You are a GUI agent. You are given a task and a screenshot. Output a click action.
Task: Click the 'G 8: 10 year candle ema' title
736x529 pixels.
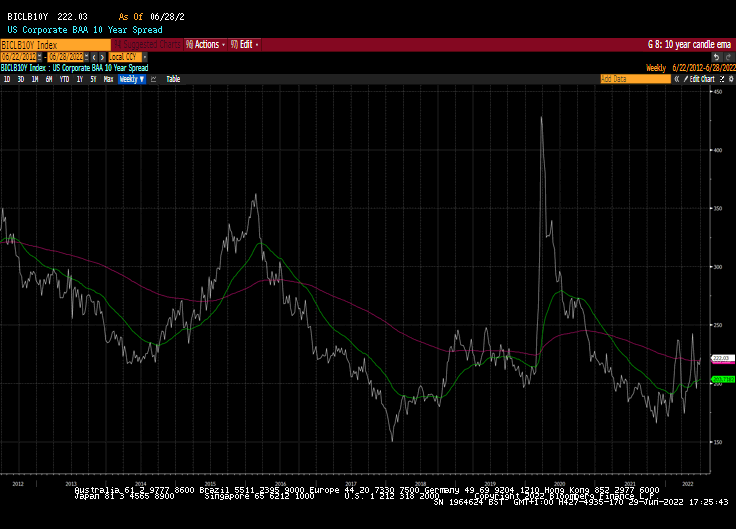[689, 45]
